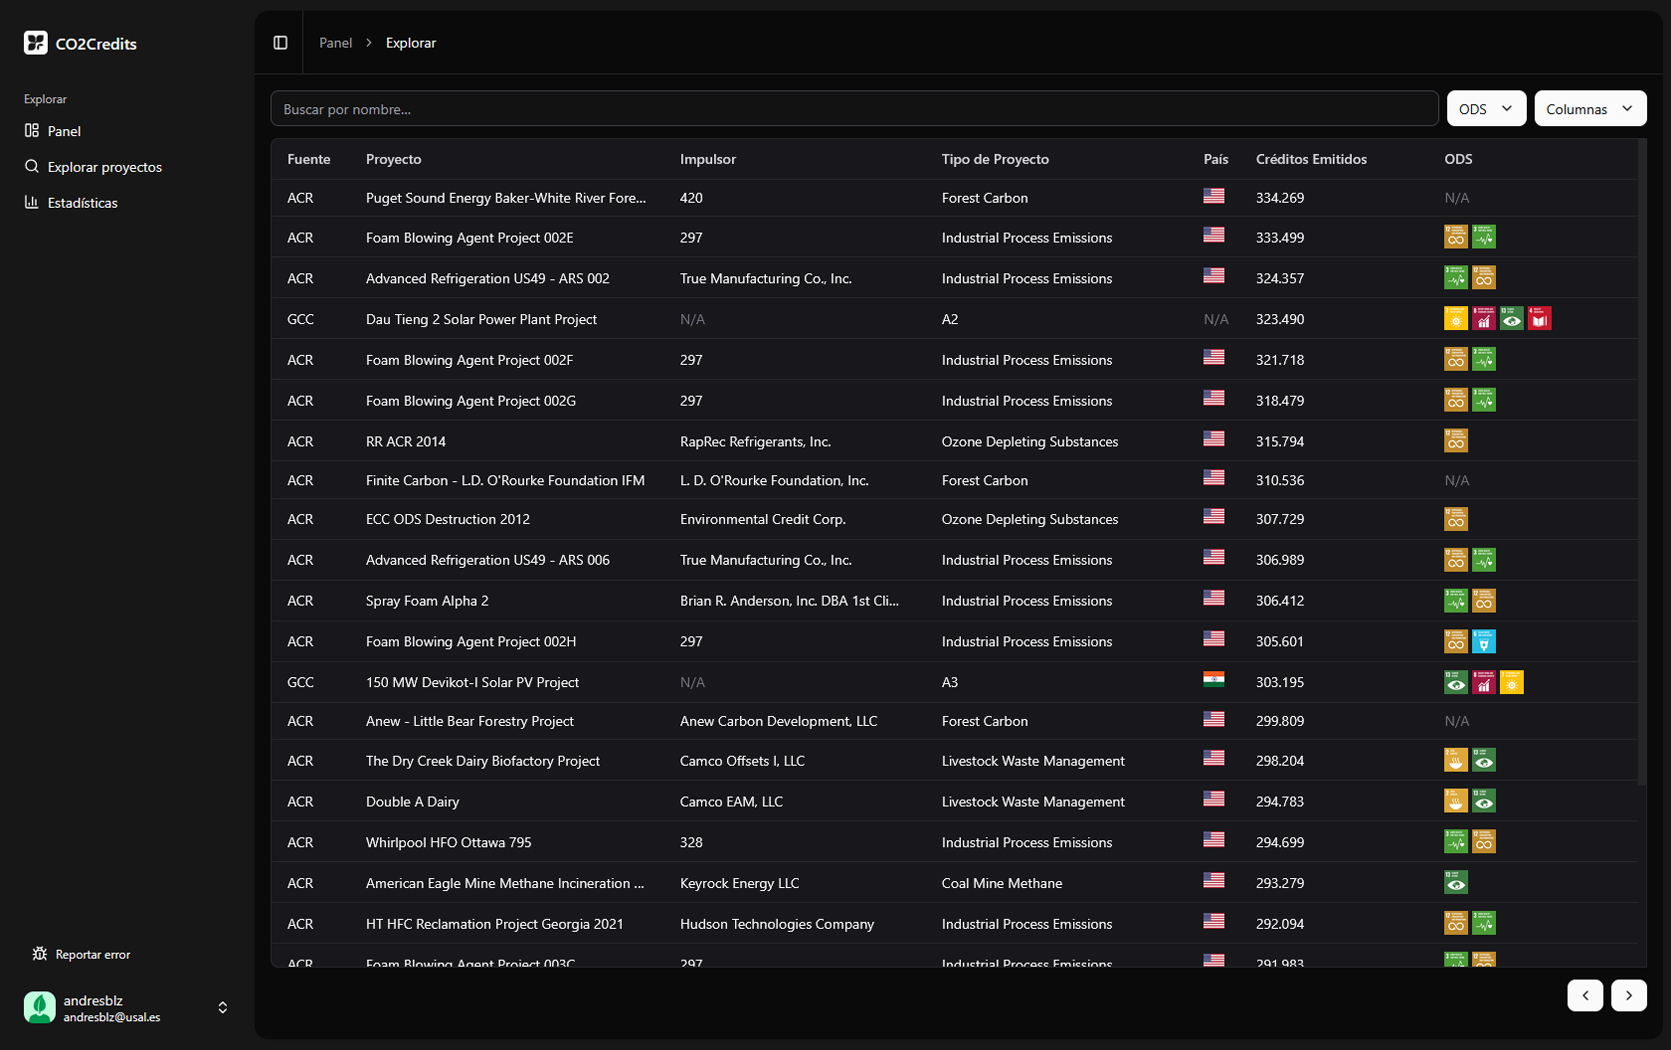Click the bar chart icon beside Estadísticas
Image resolution: width=1671 pixels, height=1050 pixels.
[x=32, y=202]
